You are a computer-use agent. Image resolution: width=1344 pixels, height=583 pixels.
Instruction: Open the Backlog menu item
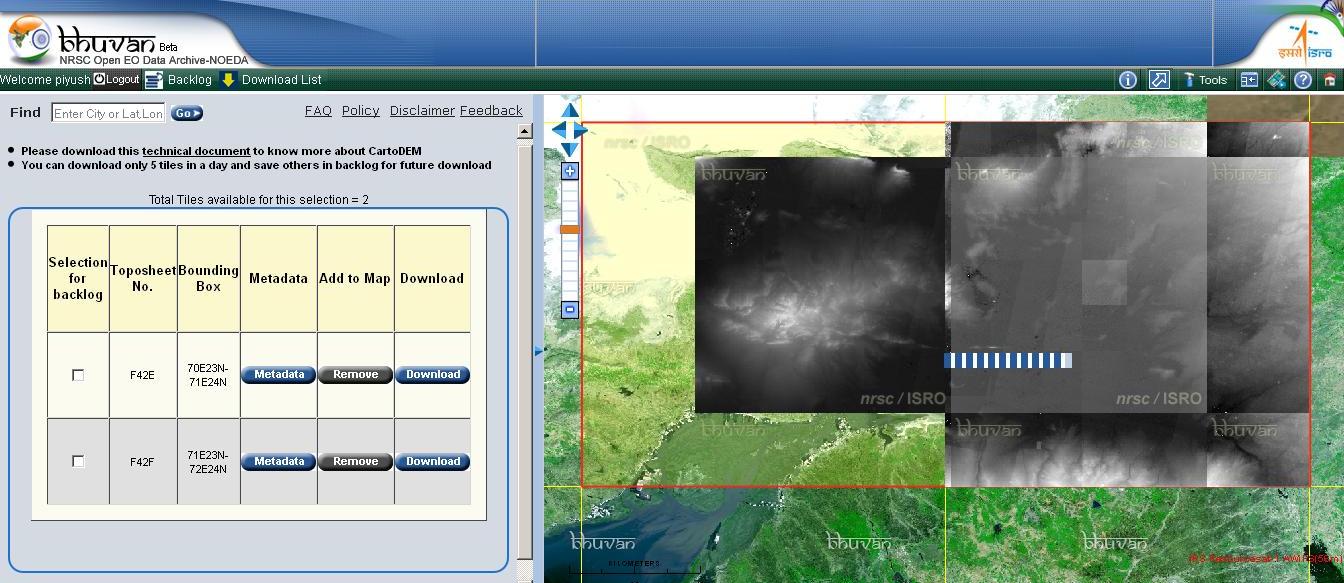click(179, 79)
